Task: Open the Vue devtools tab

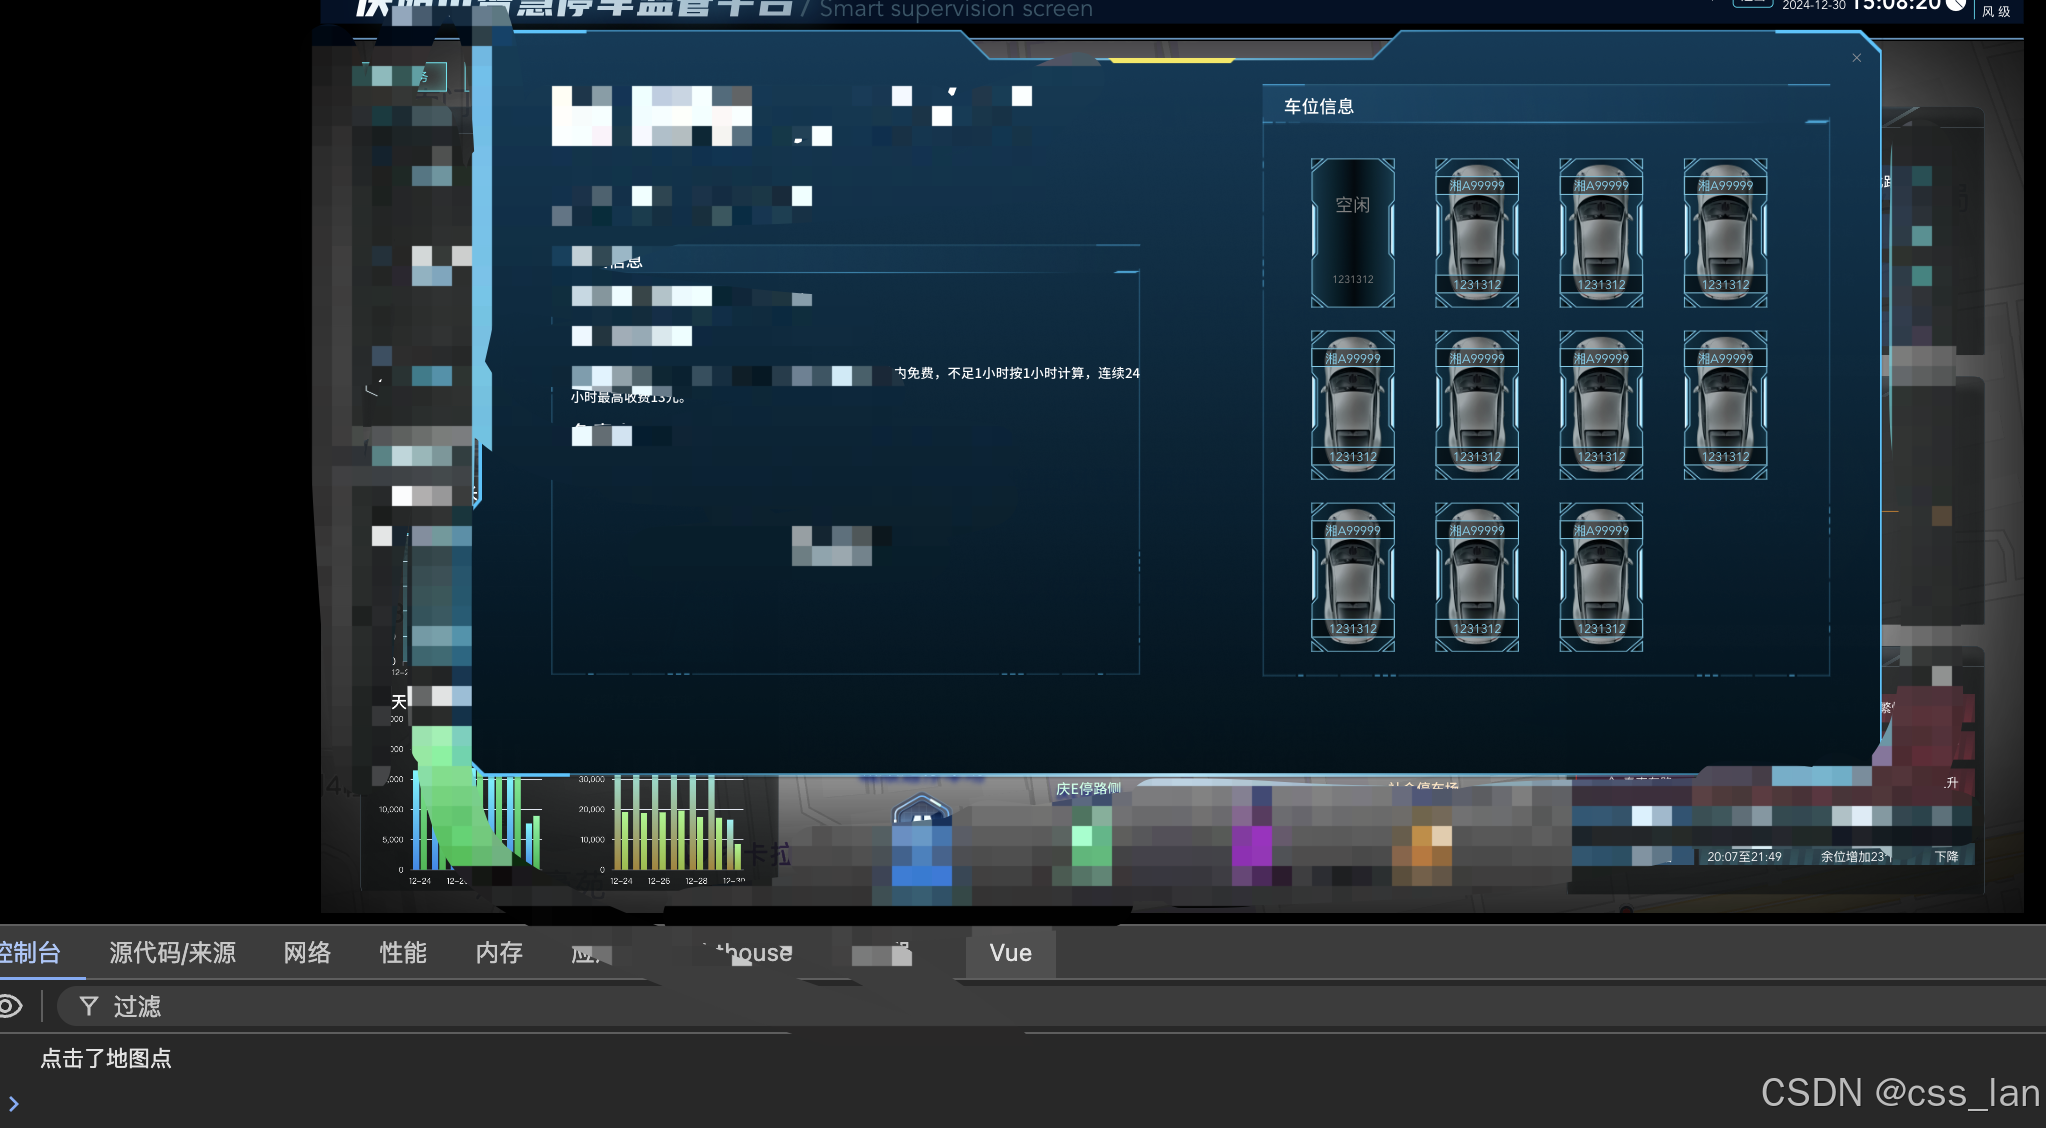Action: (1010, 953)
